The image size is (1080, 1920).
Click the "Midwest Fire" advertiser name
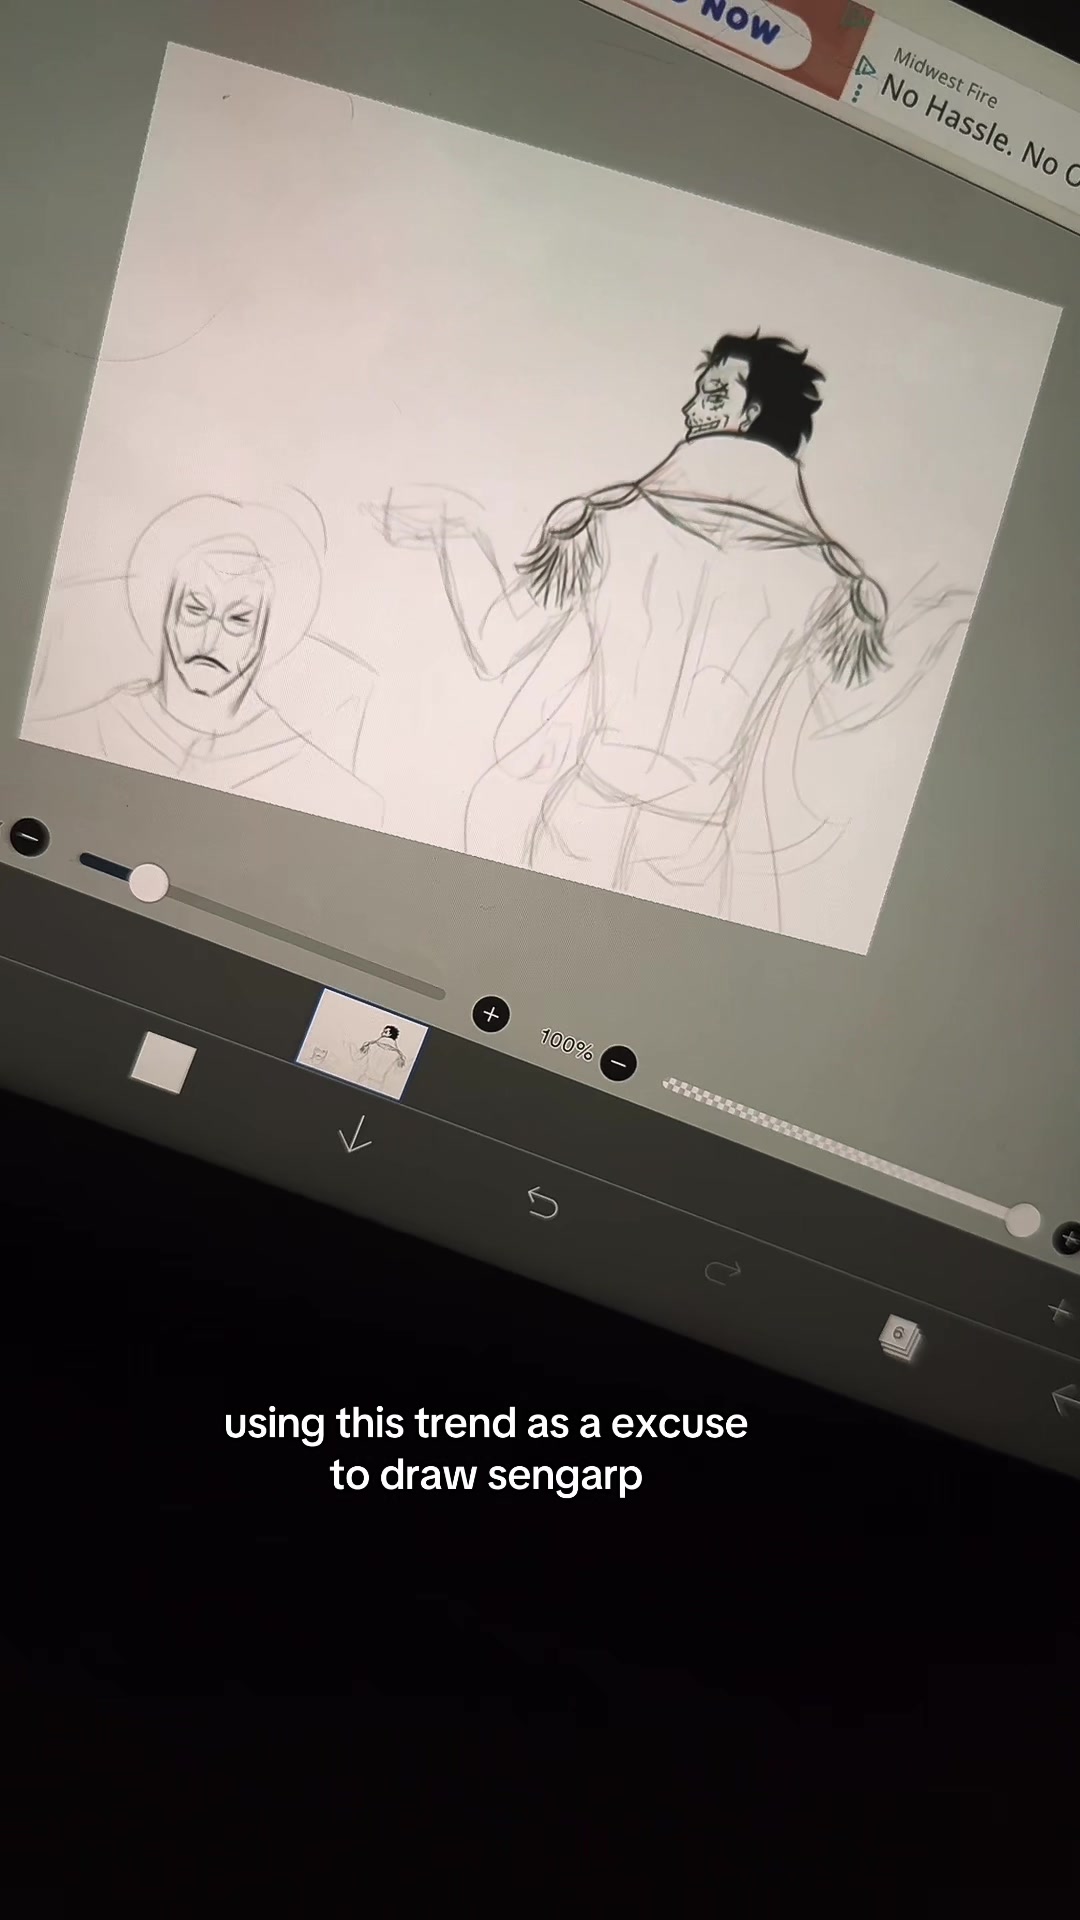tap(945, 78)
